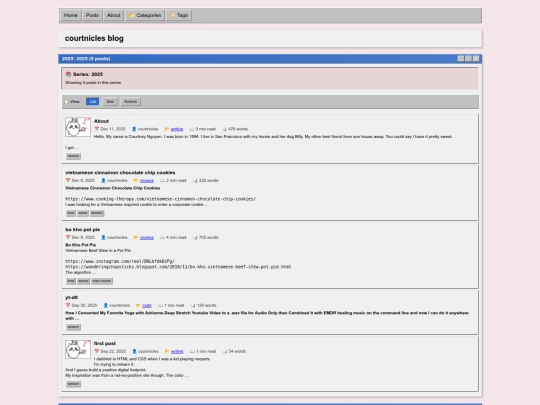Viewport: 540px width, 405px height.
Task: Click the chart icon beside 335 words
Action: (x=195, y=180)
